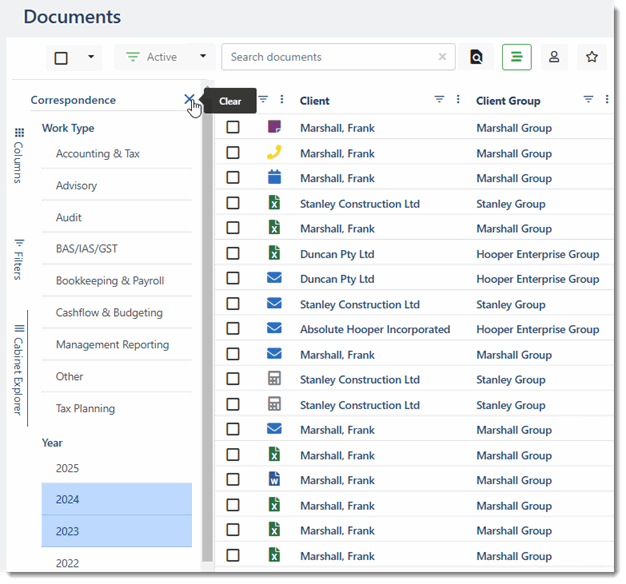This screenshot has height=584, width=626.
Task: Select Bookkeeping & Payroll work type
Action: (117, 281)
